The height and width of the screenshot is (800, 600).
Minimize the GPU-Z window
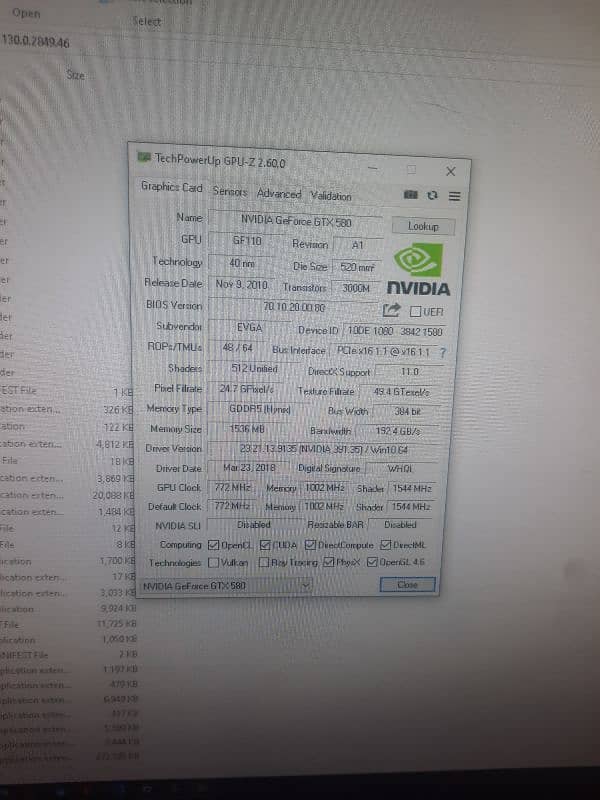click(x=373, y=167)
